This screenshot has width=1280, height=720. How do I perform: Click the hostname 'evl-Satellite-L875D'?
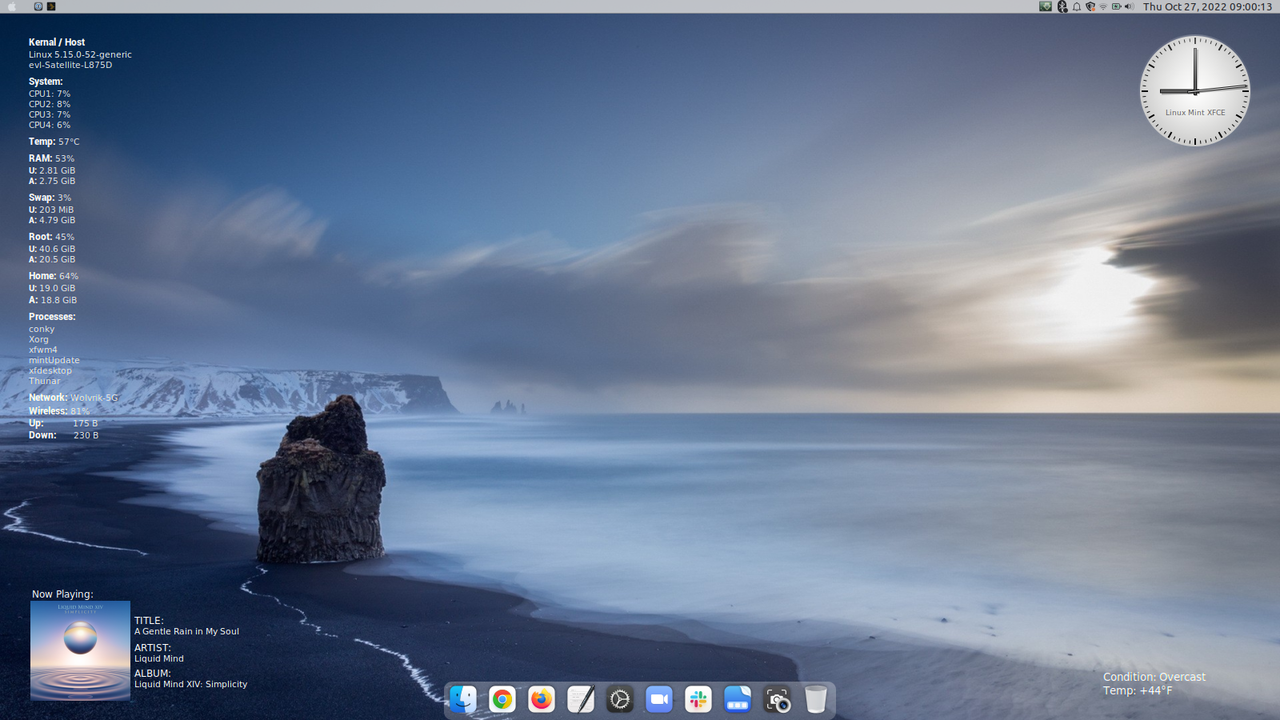click(70, 65)
